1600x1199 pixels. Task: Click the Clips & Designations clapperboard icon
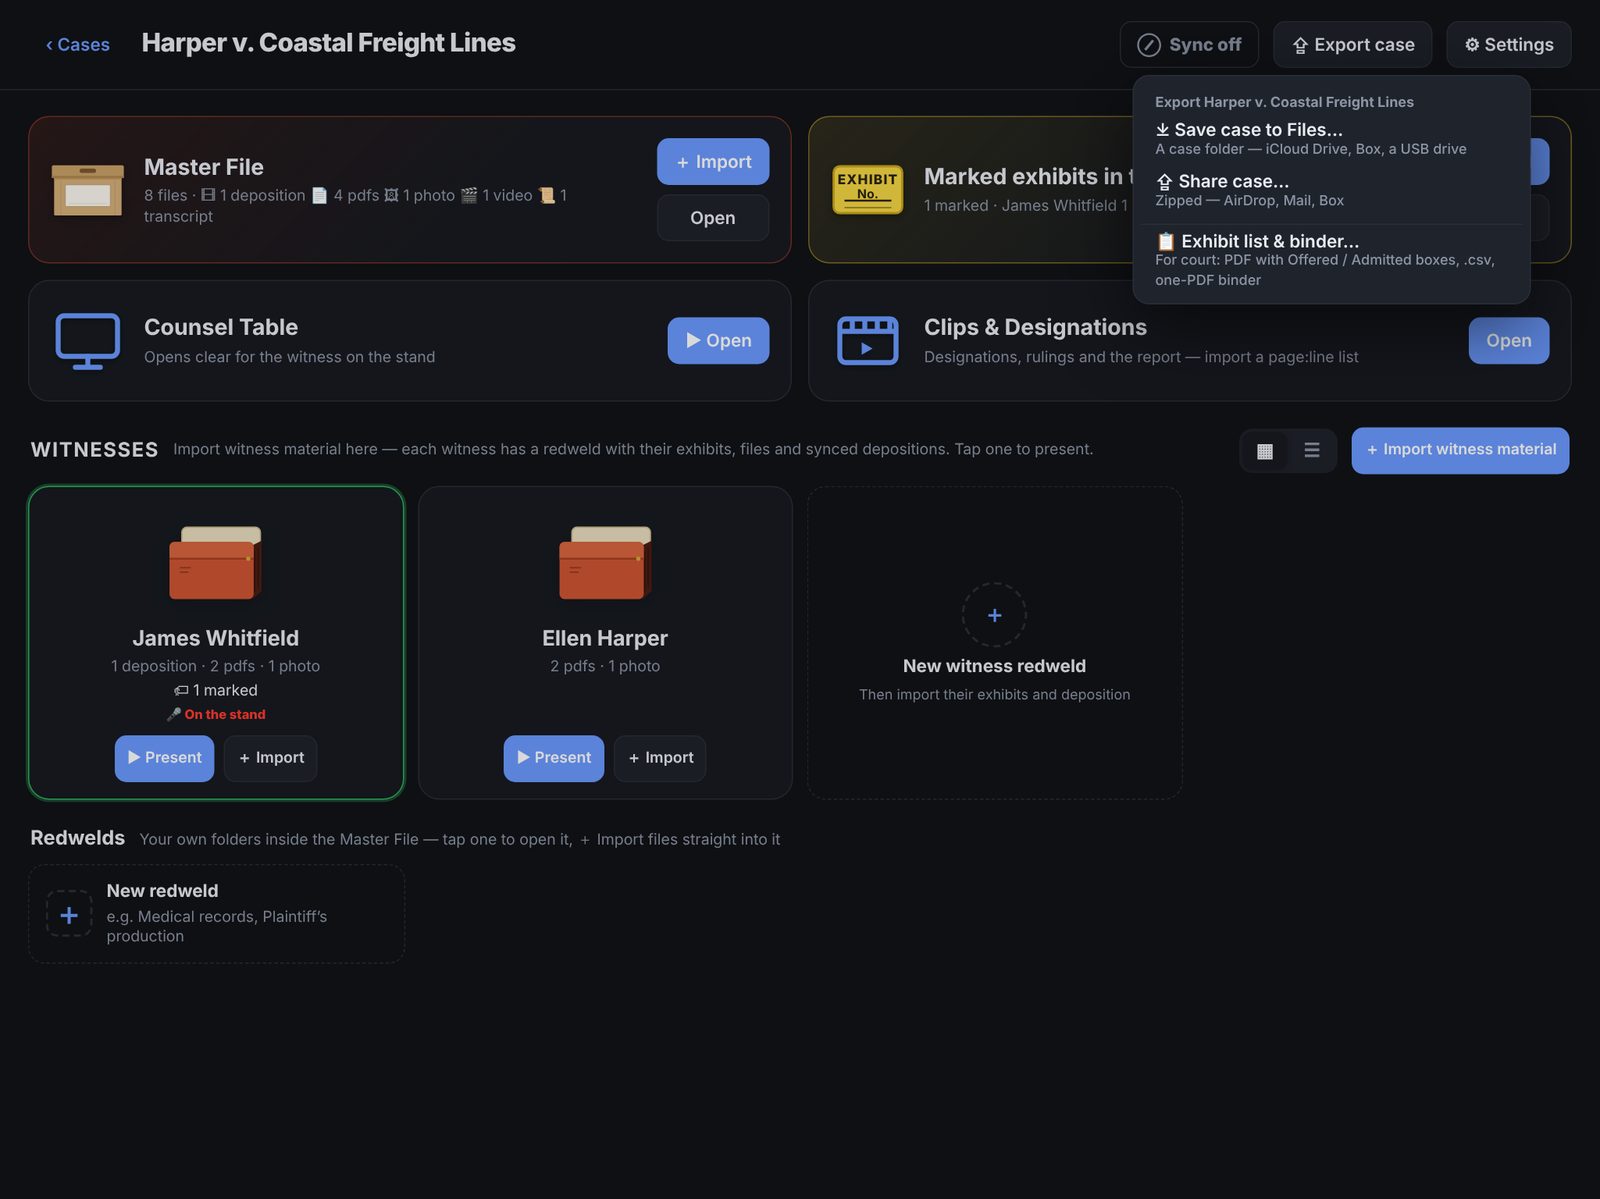pos(867,341)
